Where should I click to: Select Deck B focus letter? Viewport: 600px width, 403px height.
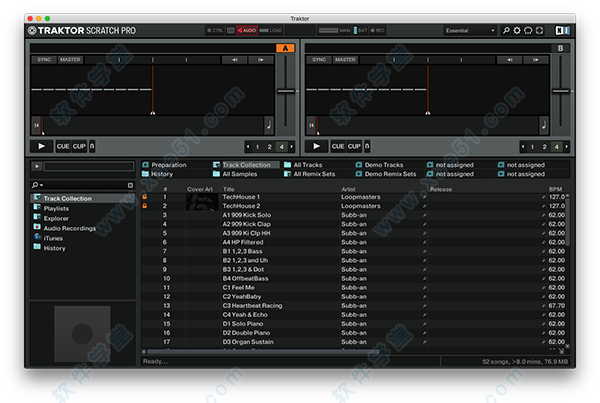561,48
